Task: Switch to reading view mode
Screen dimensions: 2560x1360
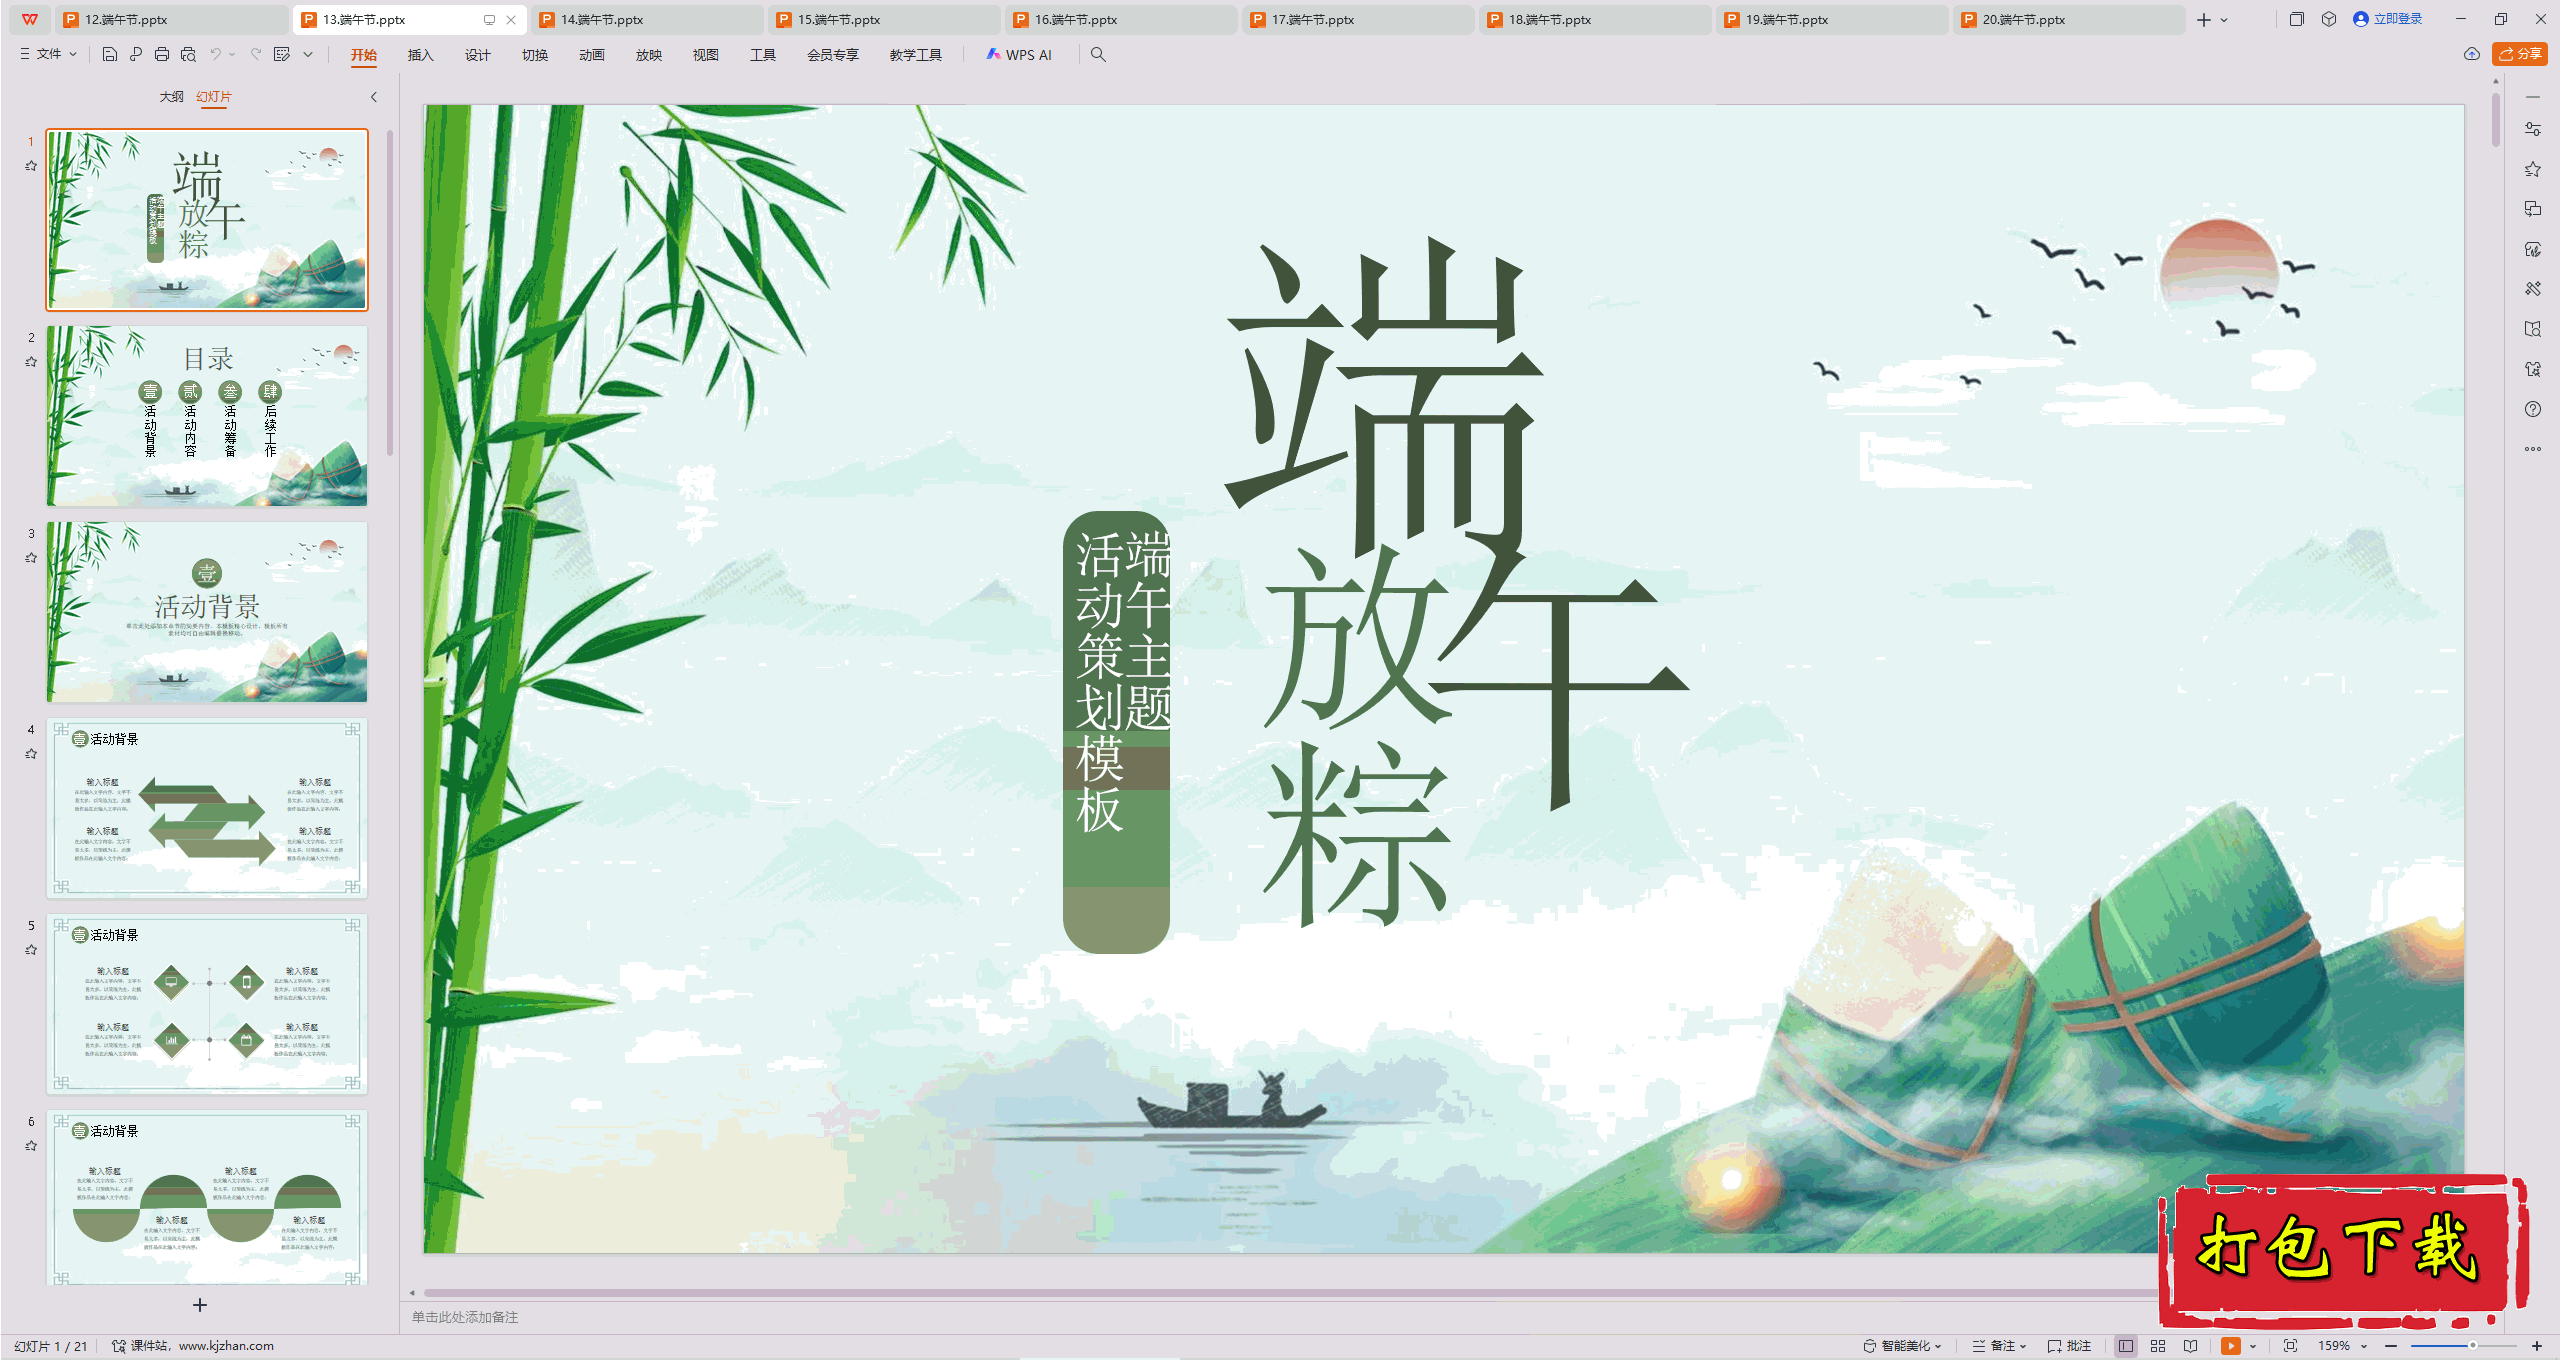Action: click(2191, 1346)
